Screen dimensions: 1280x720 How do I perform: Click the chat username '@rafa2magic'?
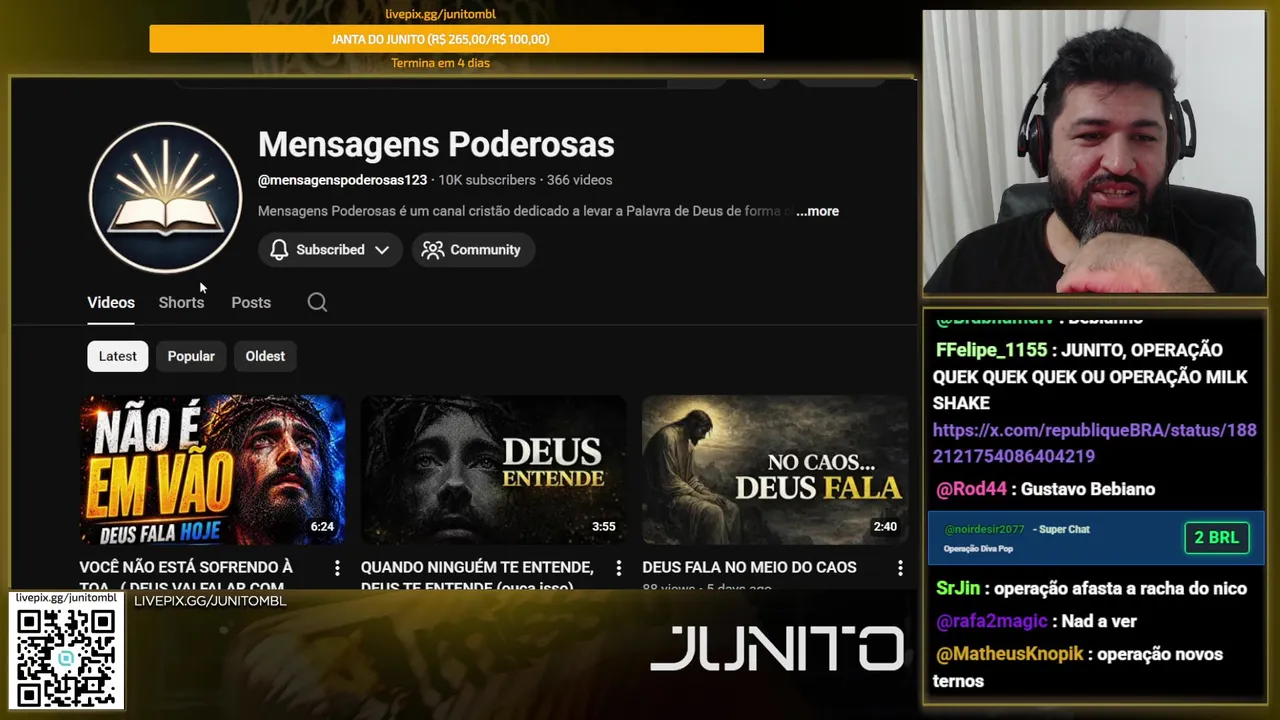(991, 621)
